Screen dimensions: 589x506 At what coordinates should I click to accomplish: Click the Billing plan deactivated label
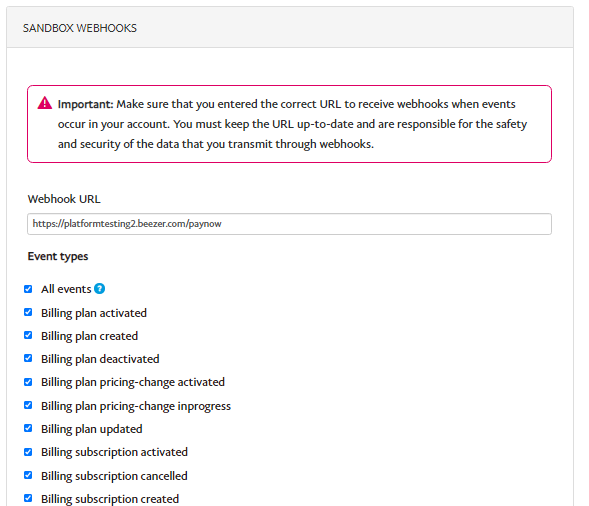(100, 359)
